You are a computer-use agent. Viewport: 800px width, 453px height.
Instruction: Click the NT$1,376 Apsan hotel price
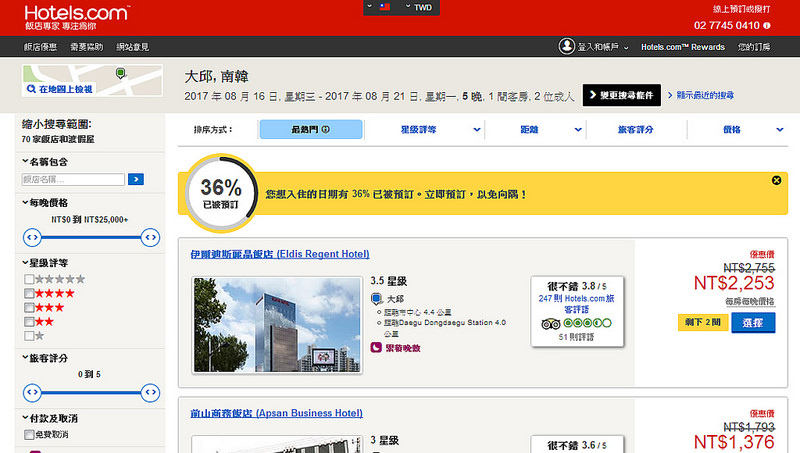coord(734,442)
